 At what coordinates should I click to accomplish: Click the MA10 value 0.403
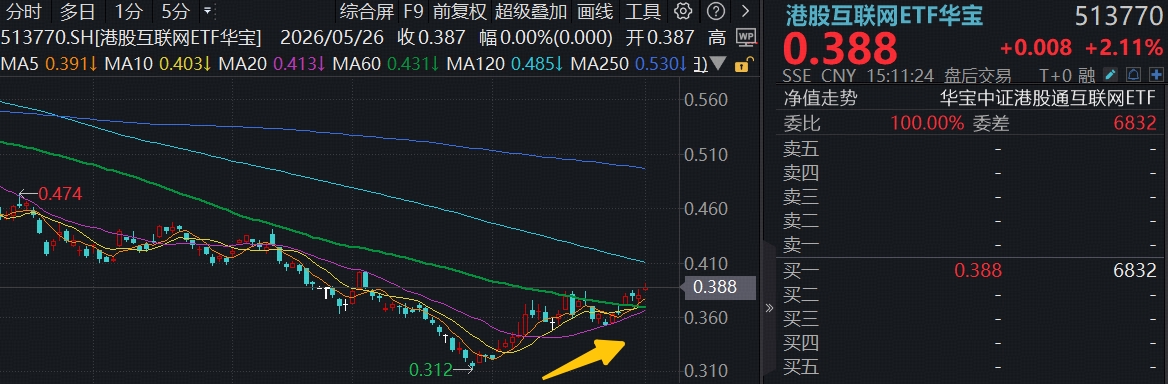coord(182,65)
